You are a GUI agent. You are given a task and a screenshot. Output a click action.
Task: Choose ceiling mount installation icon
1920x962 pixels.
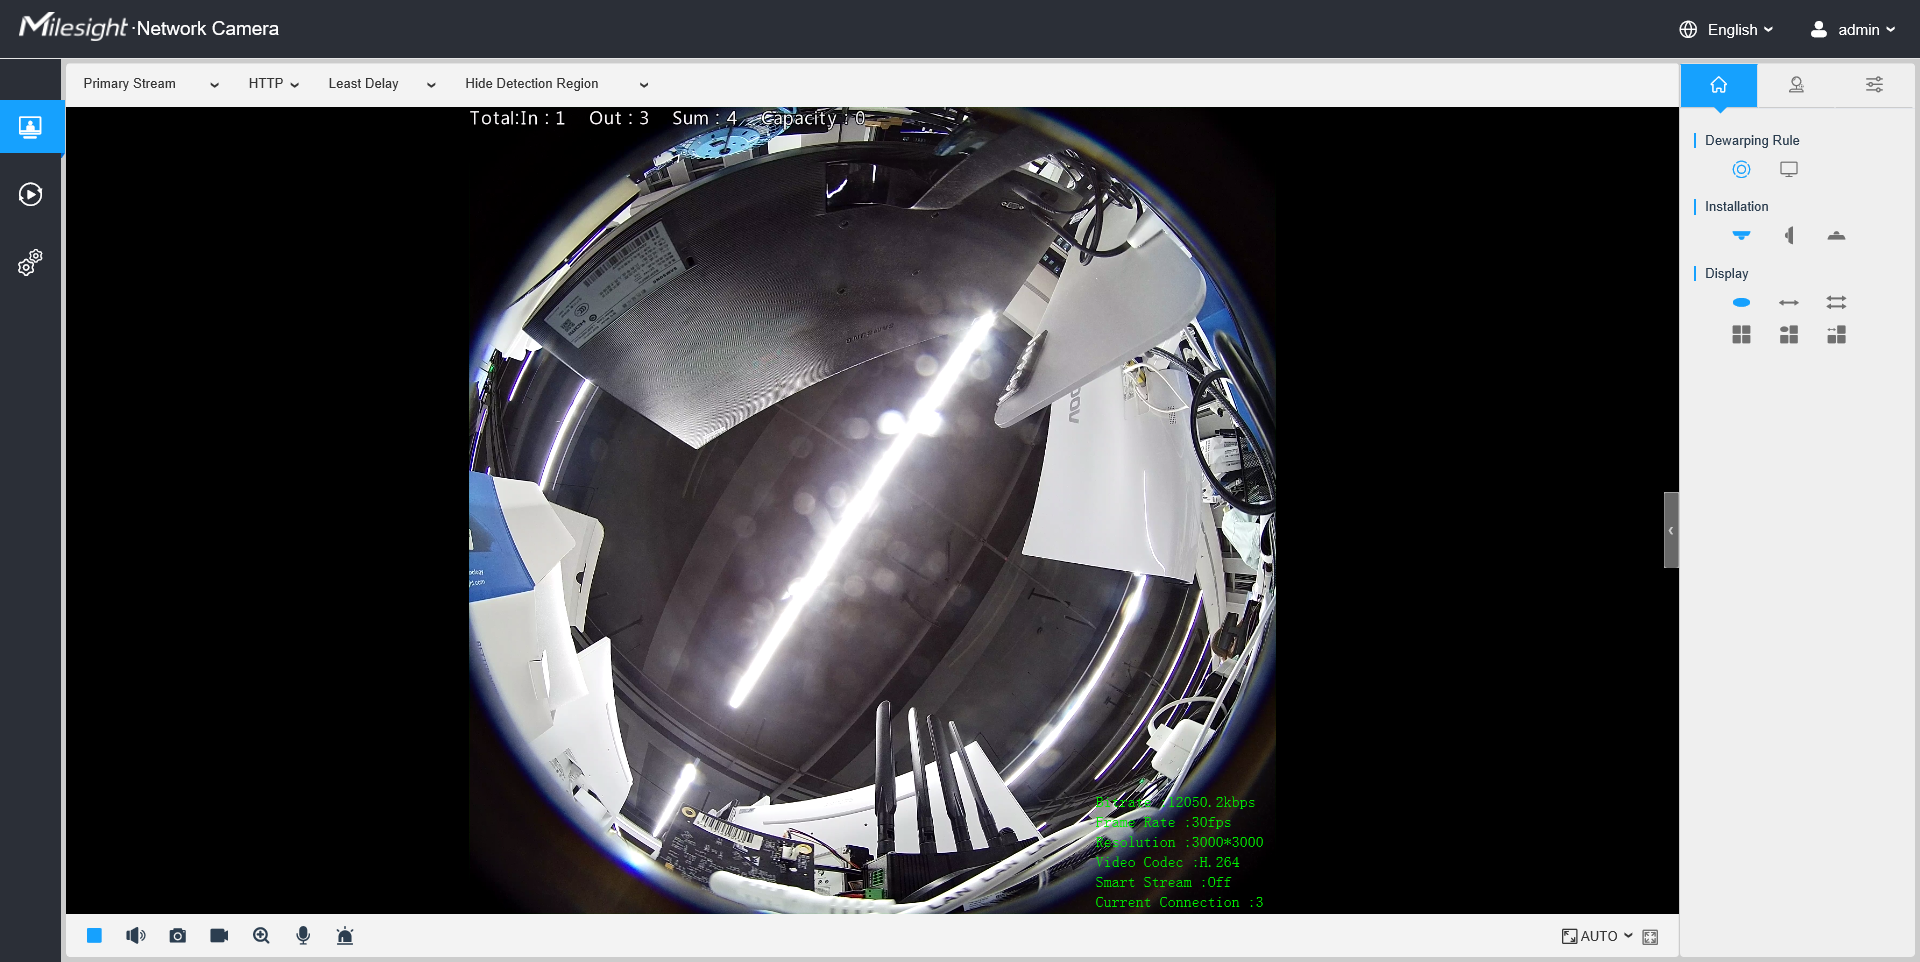click(x=1741, y=236)
